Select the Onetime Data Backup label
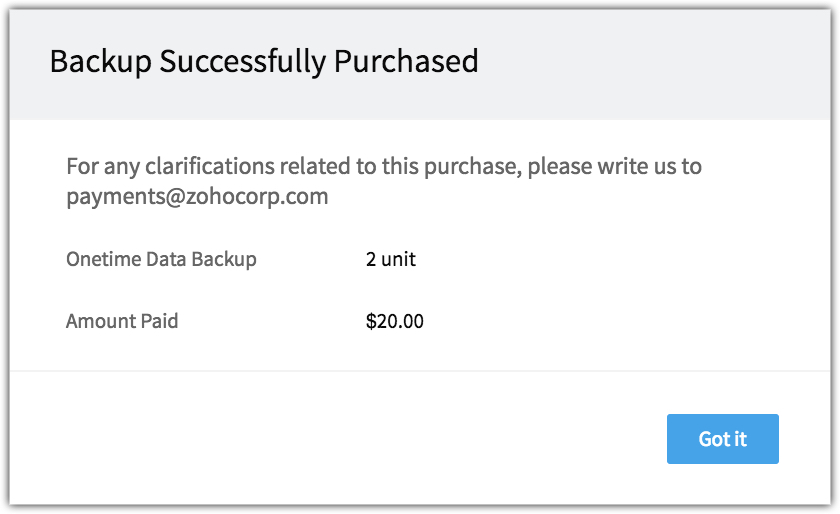Viewport: 840px width, 514px height. (x=161, y=259)
